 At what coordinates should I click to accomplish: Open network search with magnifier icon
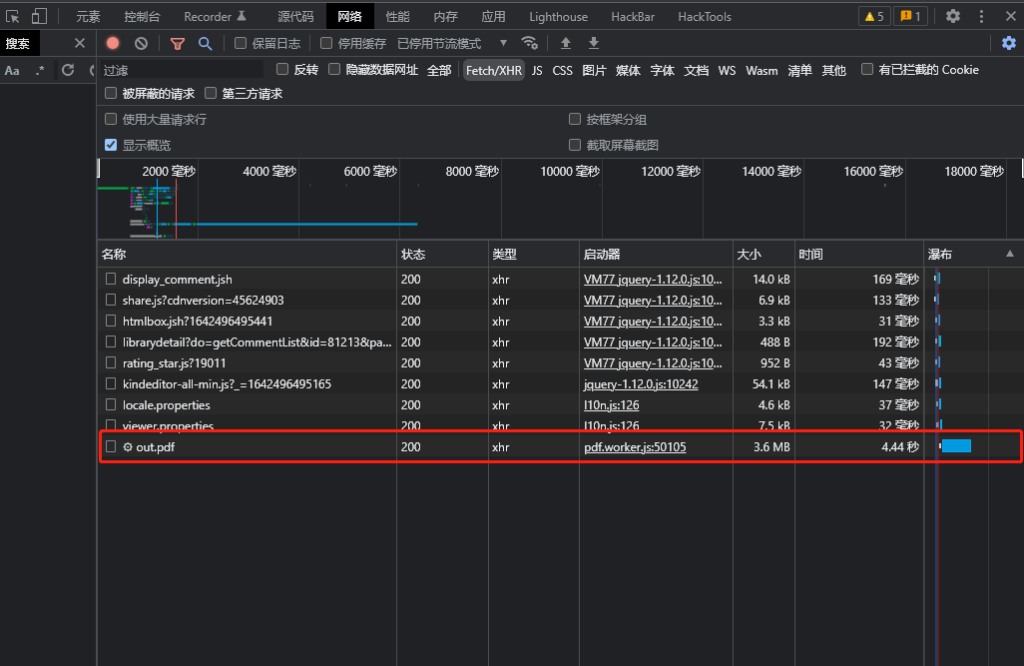205,43
